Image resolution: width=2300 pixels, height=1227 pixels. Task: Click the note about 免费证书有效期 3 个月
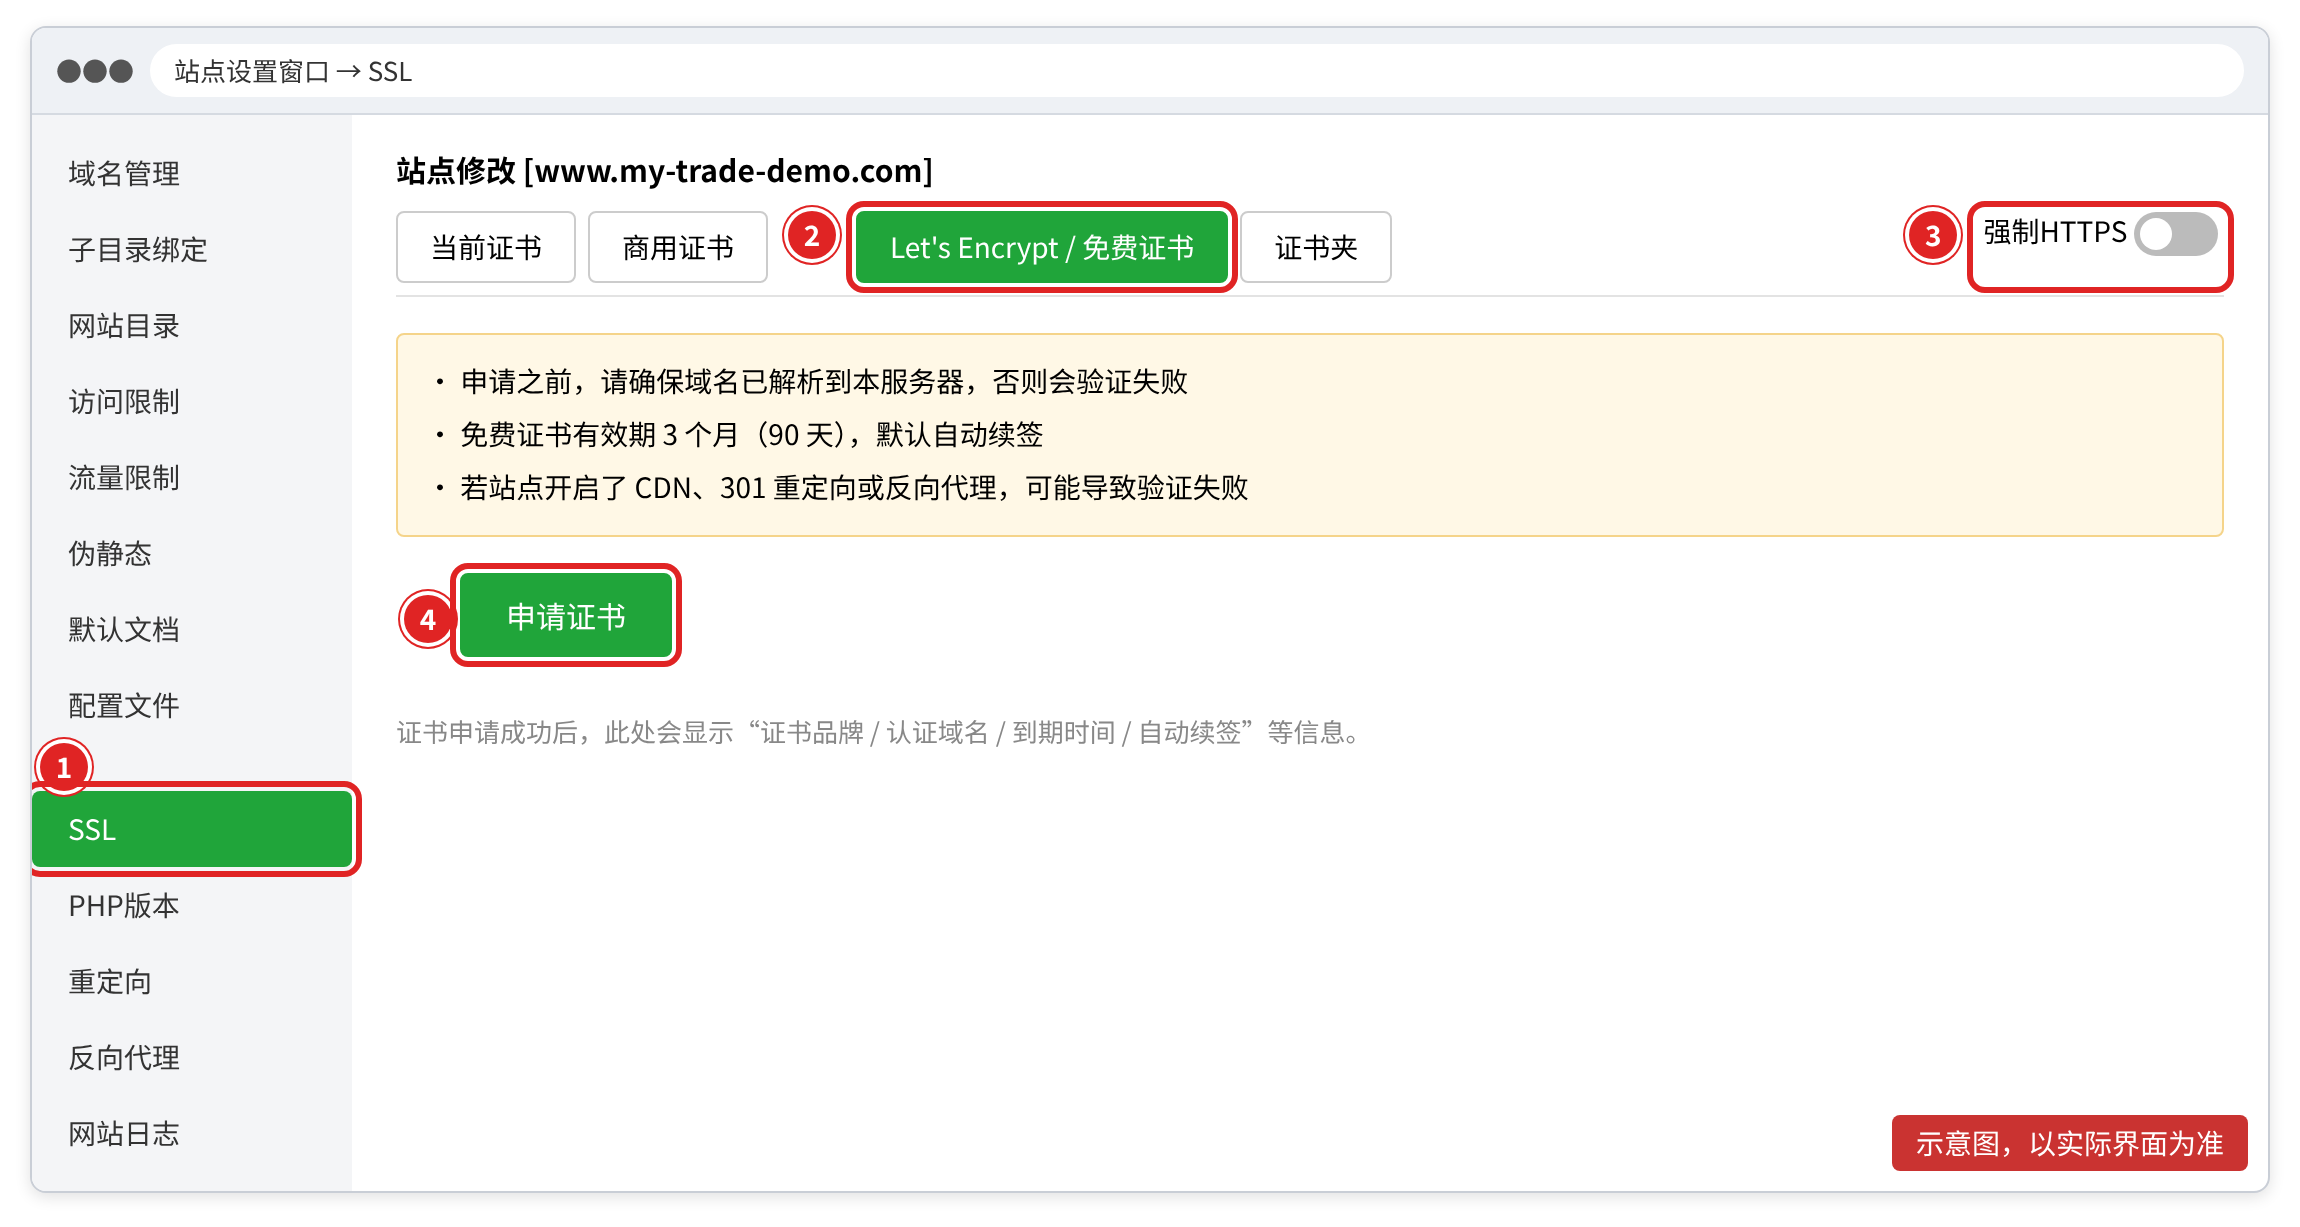[752, 435]
